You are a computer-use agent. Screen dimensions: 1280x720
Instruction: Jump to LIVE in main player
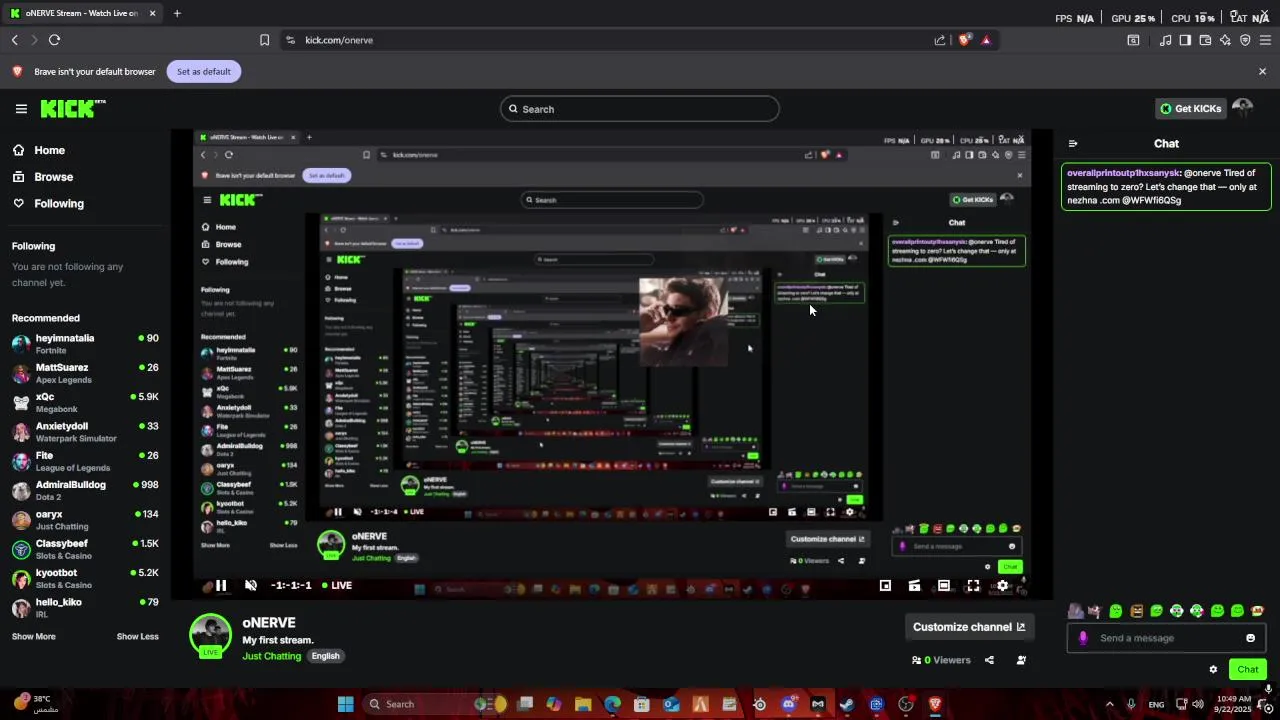point(335,586)
